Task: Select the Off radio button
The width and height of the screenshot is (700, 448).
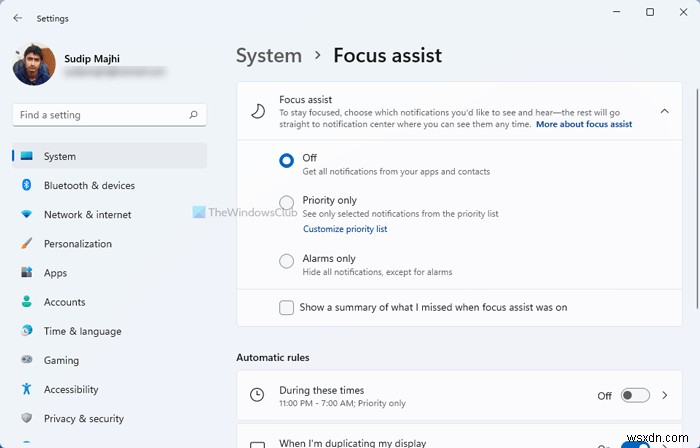Action: click(286, 160)
